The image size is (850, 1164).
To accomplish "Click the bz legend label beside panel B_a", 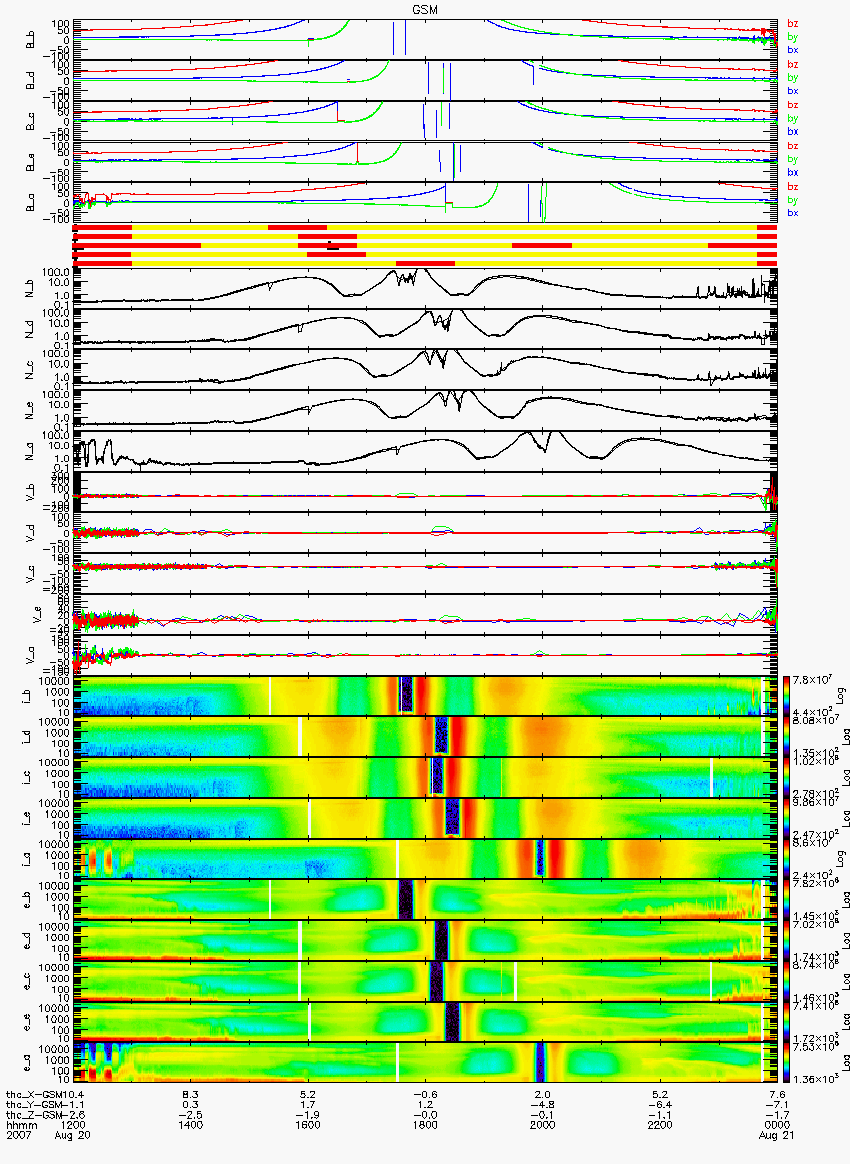I will point(793,186).
